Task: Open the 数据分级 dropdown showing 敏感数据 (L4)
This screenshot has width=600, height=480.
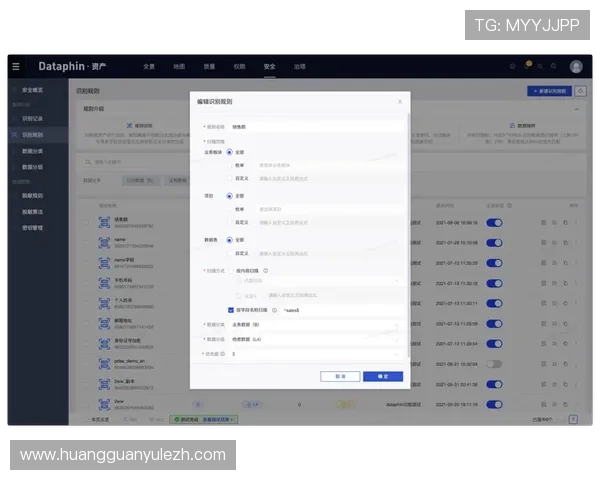Action: 315,339
